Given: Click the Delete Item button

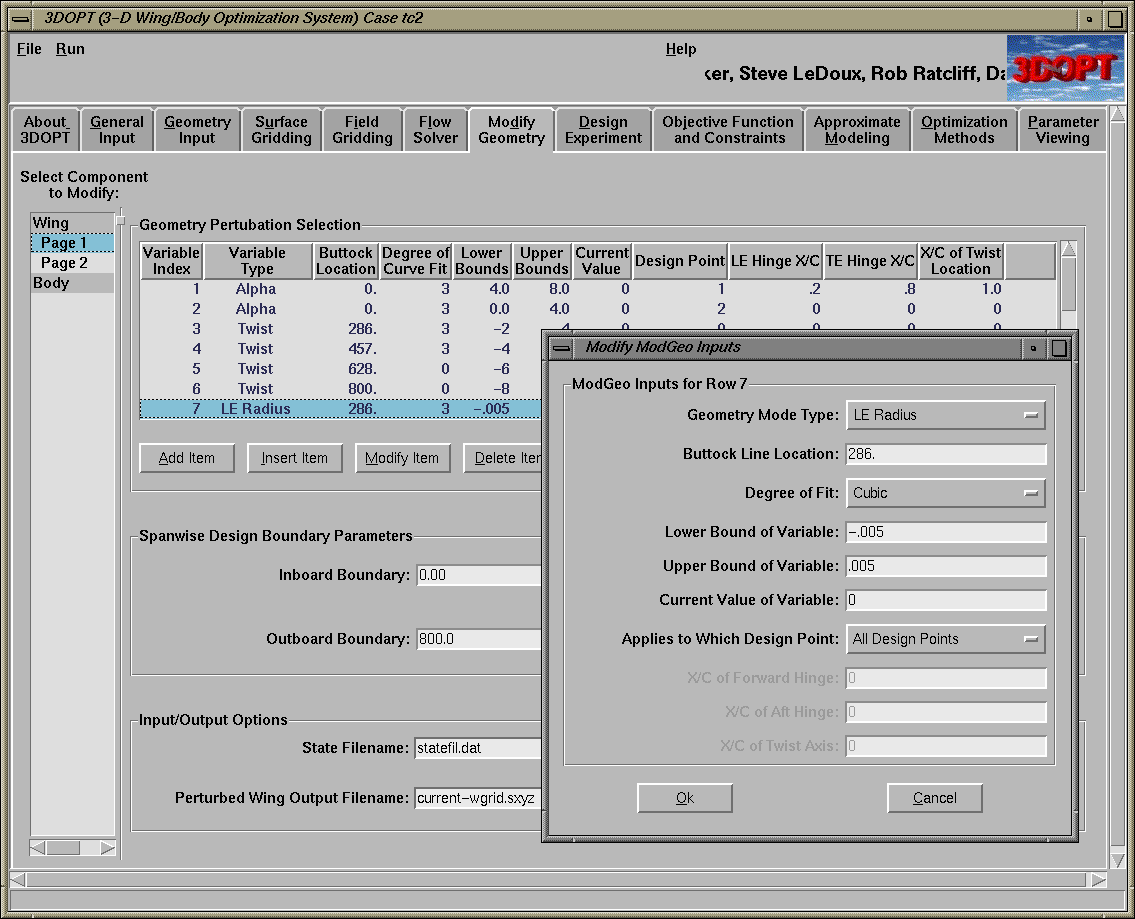Looking at the screenshot, I should 503,458.
